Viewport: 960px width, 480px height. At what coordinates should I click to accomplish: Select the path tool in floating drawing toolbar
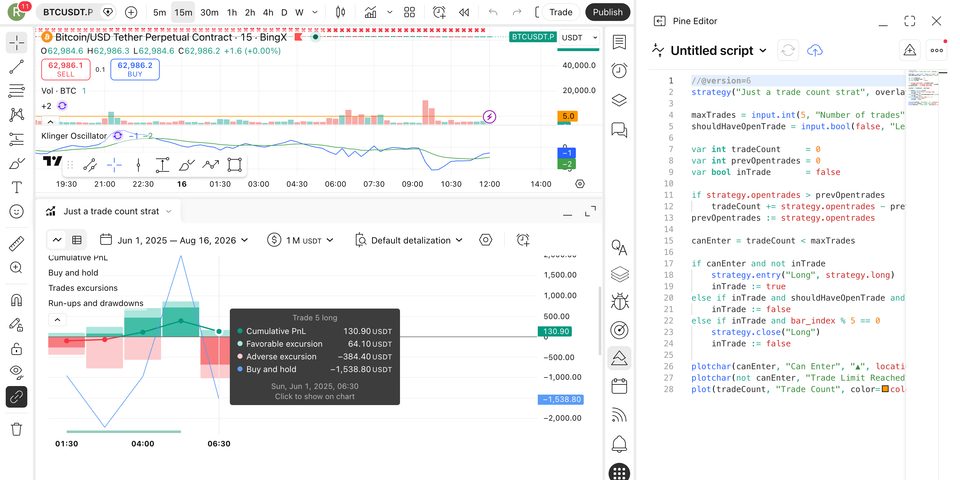click(x=211, y=165)
